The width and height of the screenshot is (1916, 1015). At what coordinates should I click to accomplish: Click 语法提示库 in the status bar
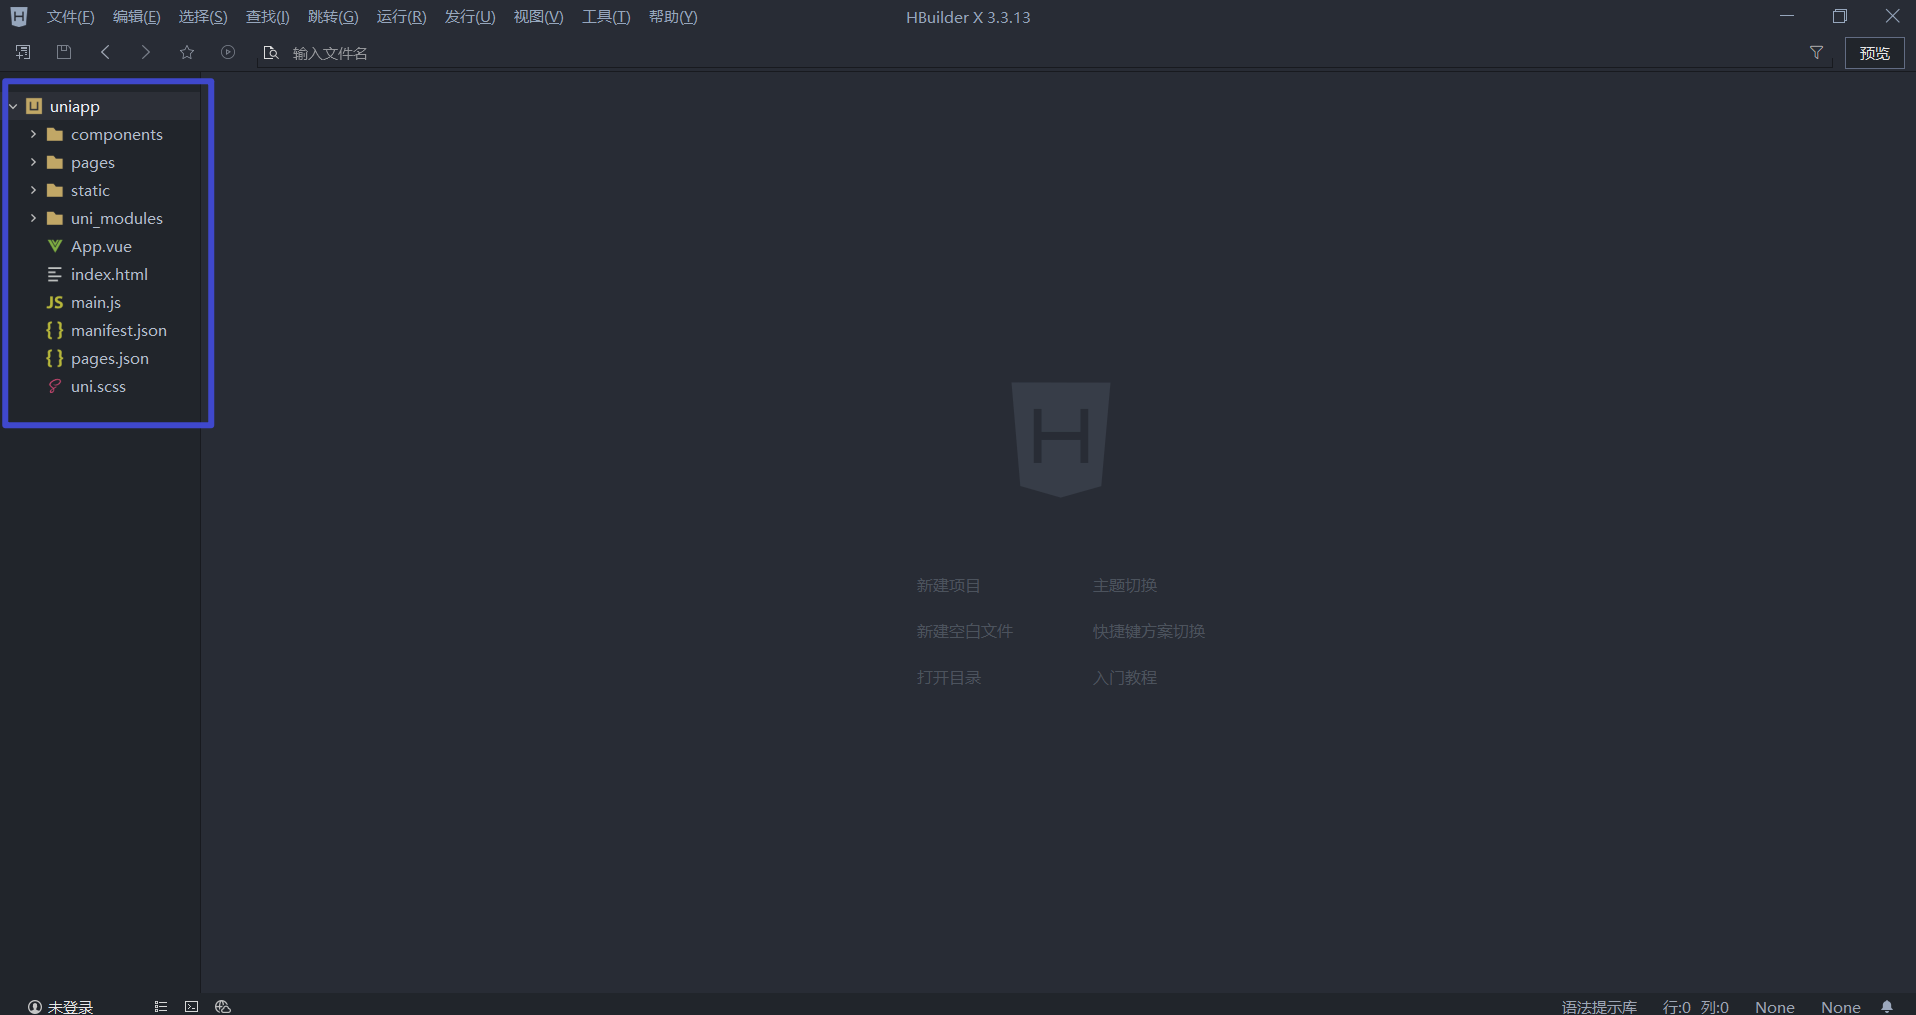pyautogui.click(x=1599, y=1007)
